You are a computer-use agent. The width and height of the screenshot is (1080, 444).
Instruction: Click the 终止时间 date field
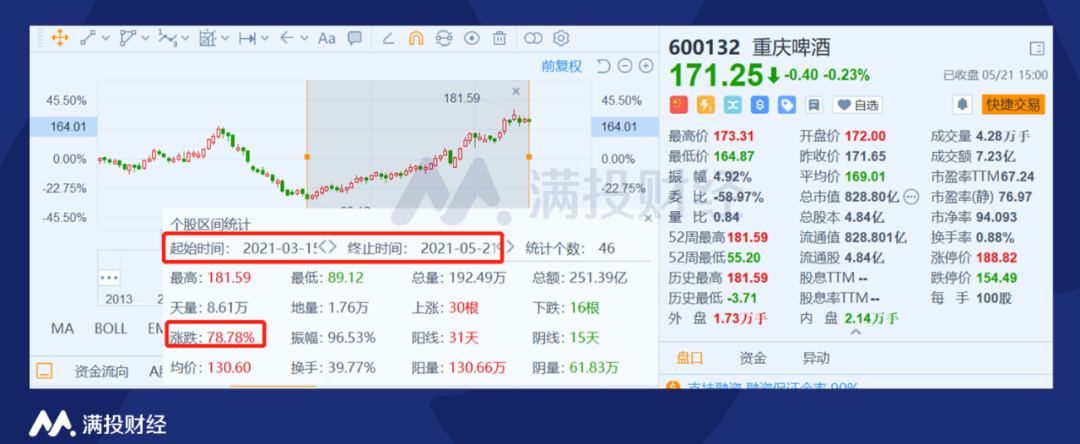tap(459, 249)
